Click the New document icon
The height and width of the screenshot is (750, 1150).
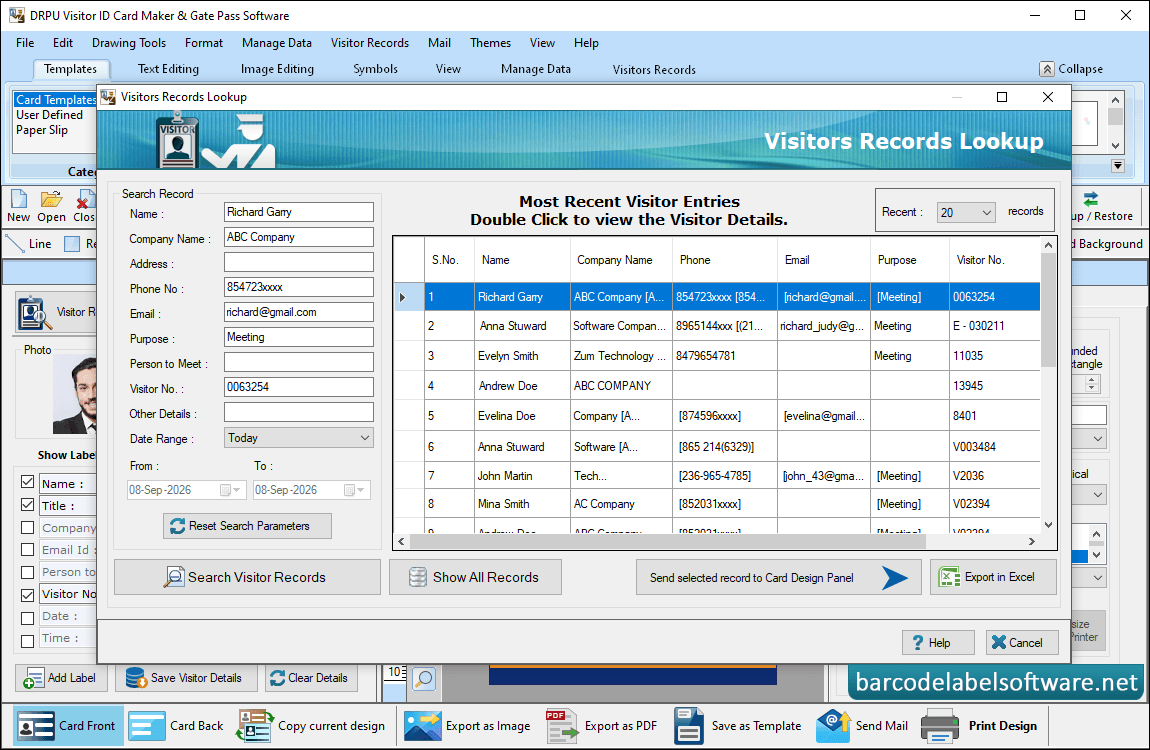click(x=18, y=199)
